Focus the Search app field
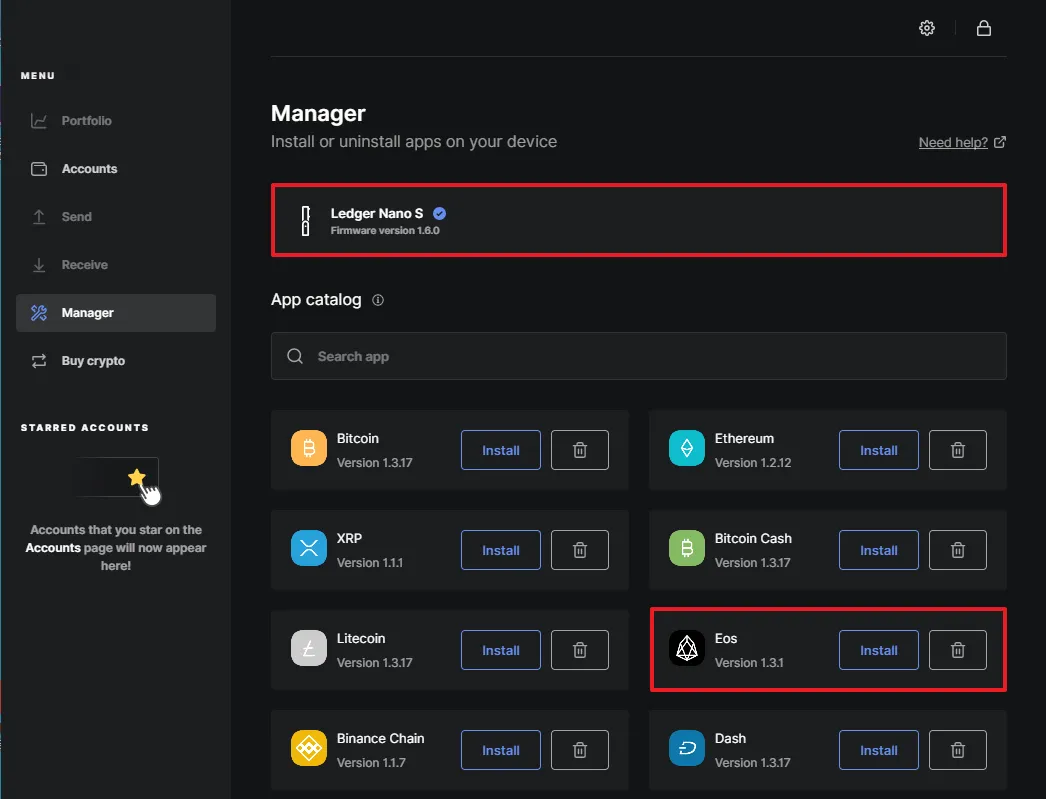 coord(638,356)
